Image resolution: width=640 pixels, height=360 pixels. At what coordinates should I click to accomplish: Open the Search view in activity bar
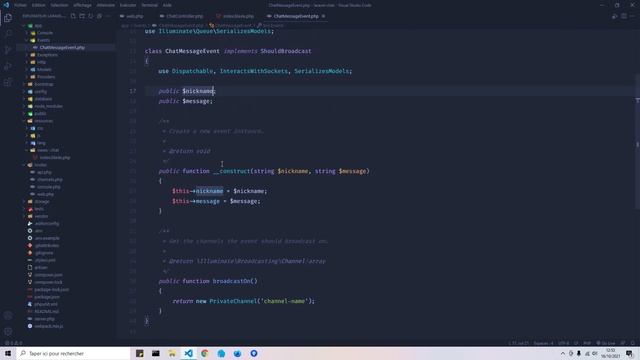8,34
